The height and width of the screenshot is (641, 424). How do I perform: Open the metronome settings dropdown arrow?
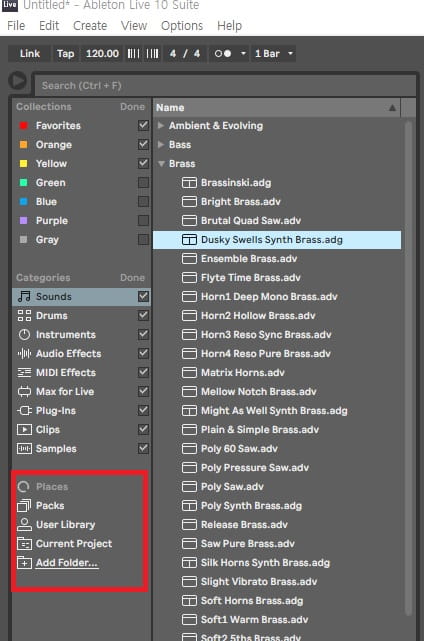[x=243, y=54]
